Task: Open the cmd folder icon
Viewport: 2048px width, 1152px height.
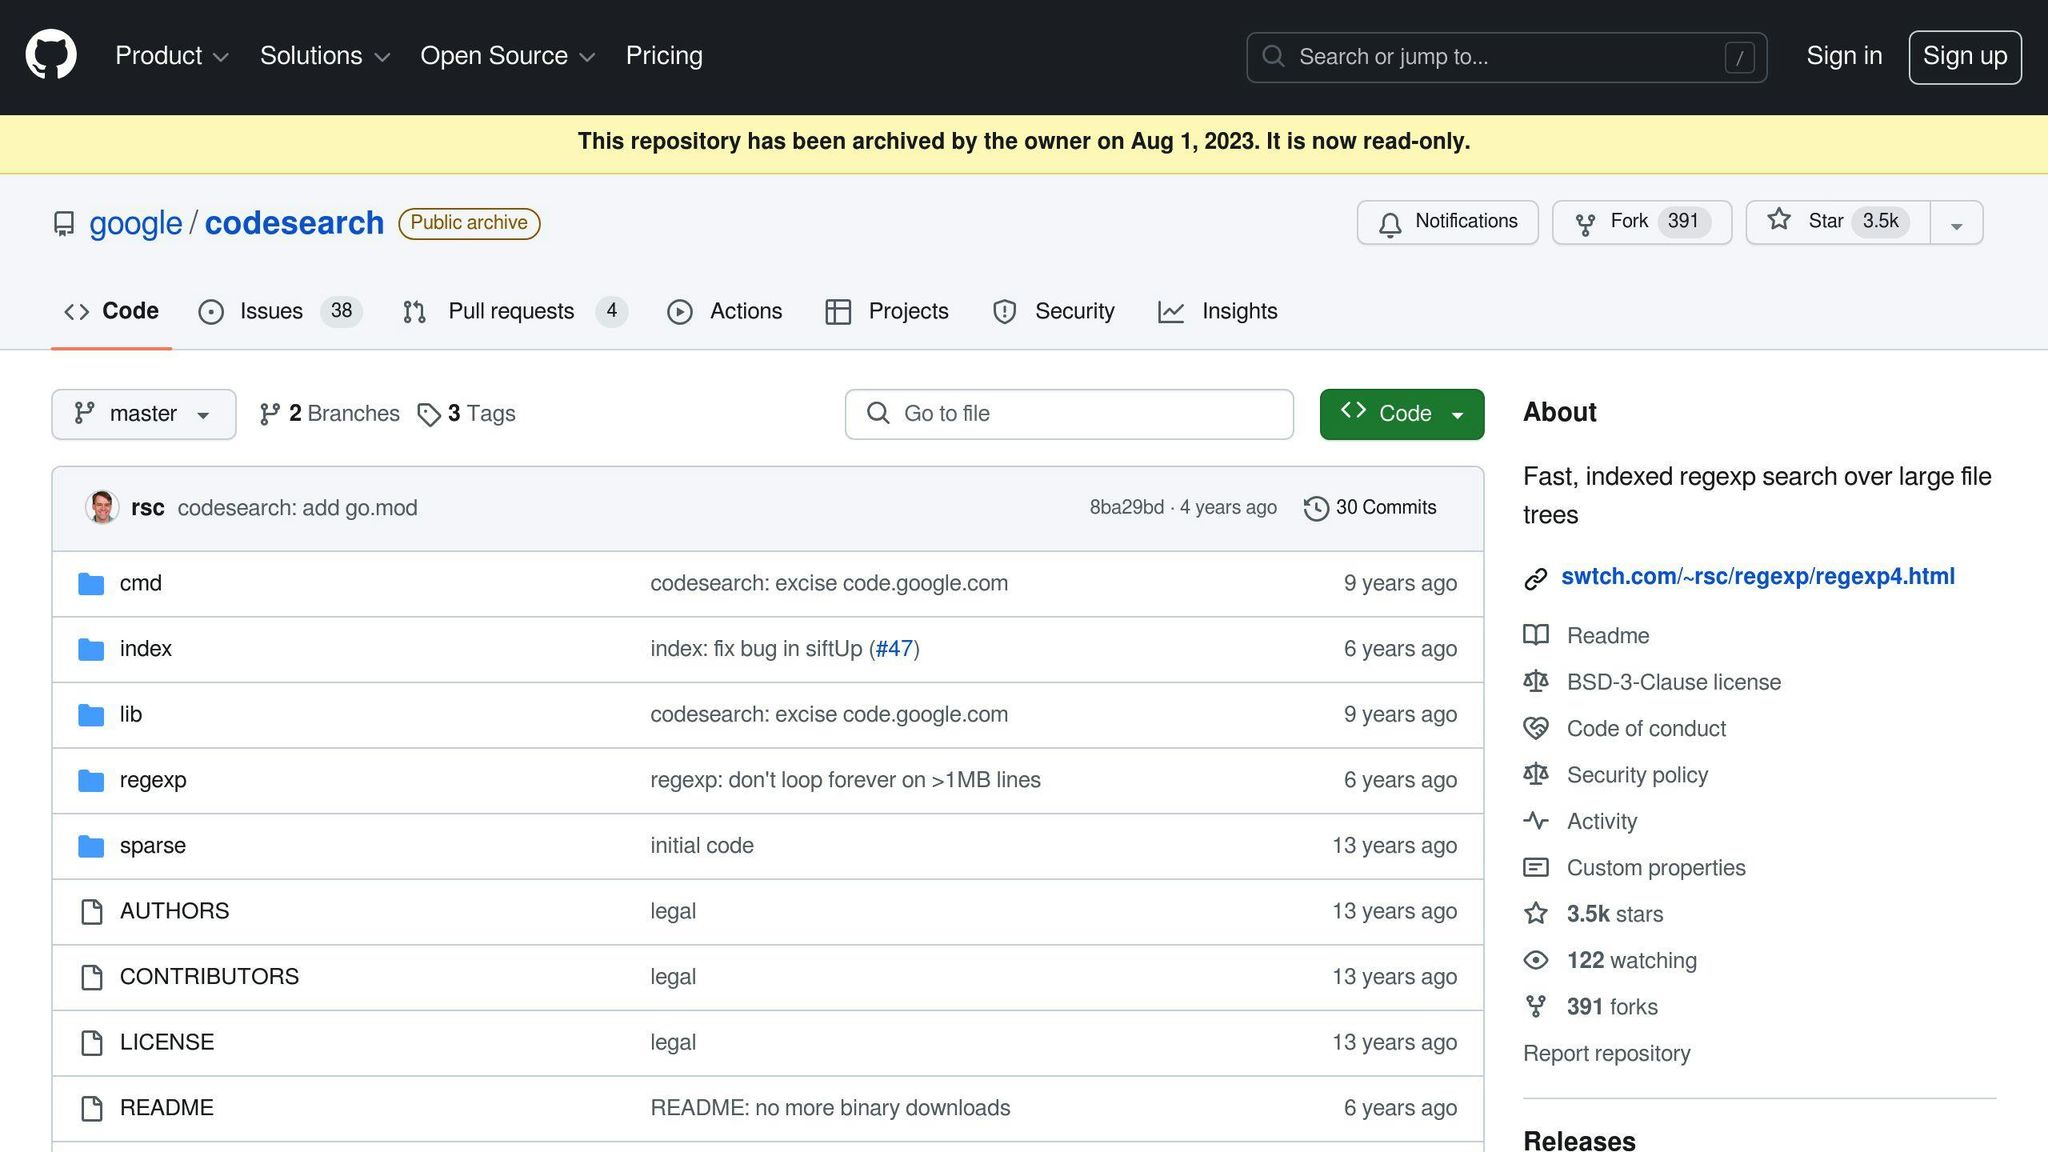Action: tap(91, 583)
